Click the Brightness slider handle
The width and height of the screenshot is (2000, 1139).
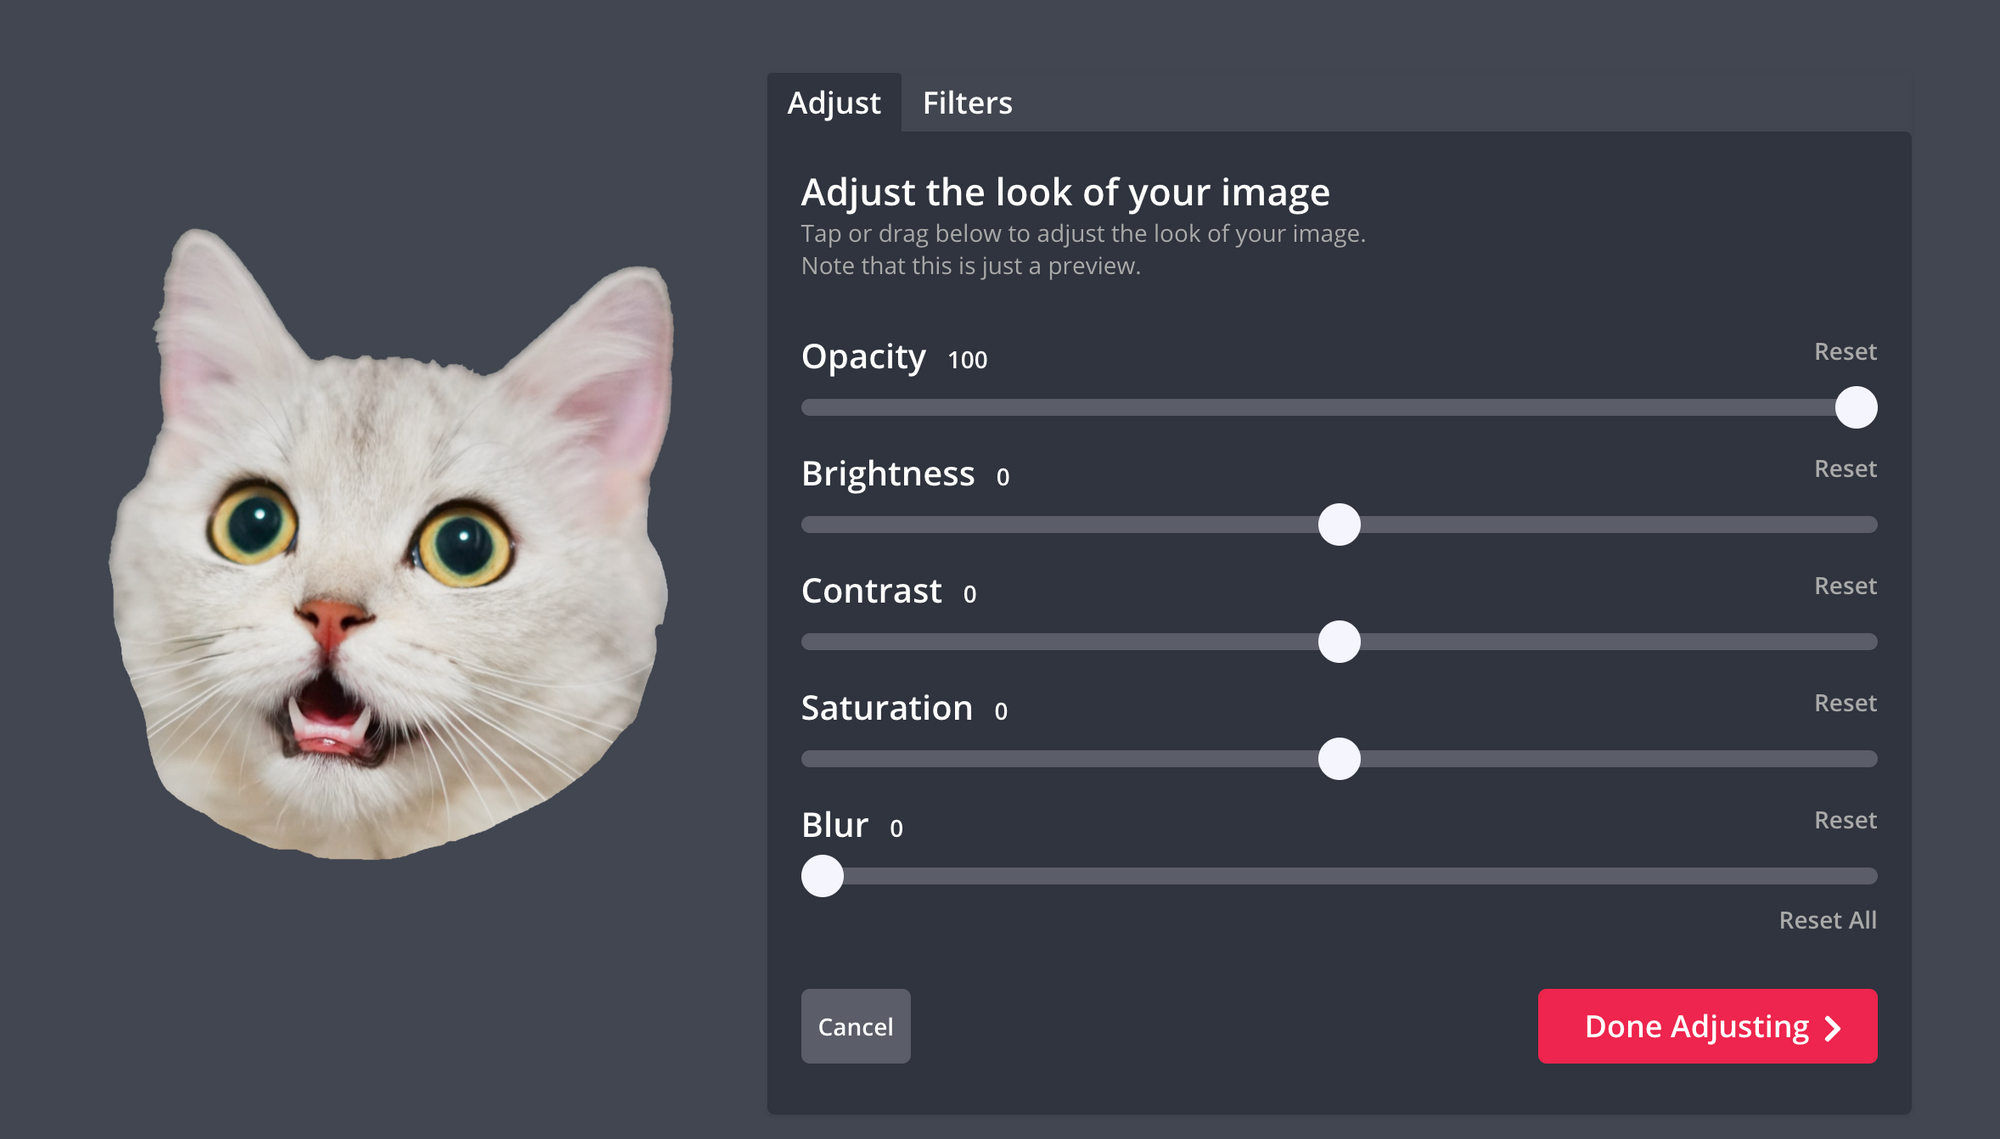click(1339, 524)
